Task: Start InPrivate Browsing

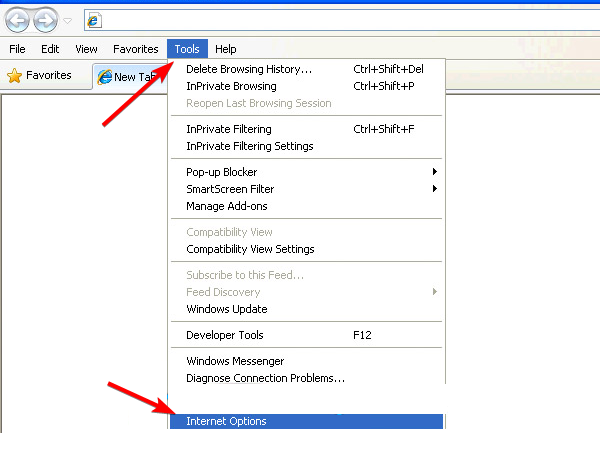Action: 307,86
